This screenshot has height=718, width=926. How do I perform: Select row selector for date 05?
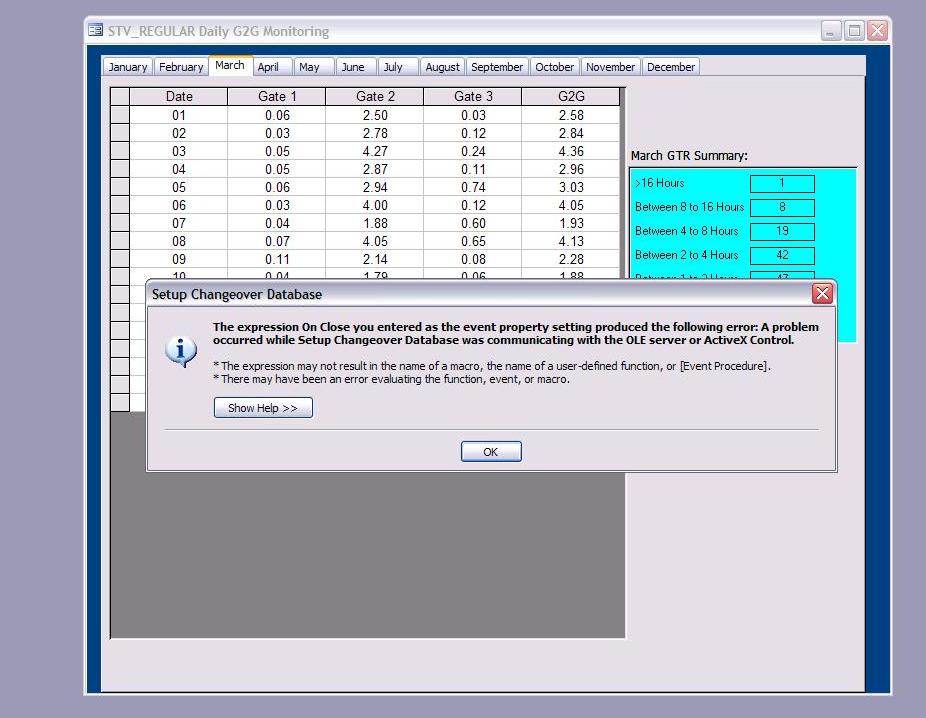point(120,187)
